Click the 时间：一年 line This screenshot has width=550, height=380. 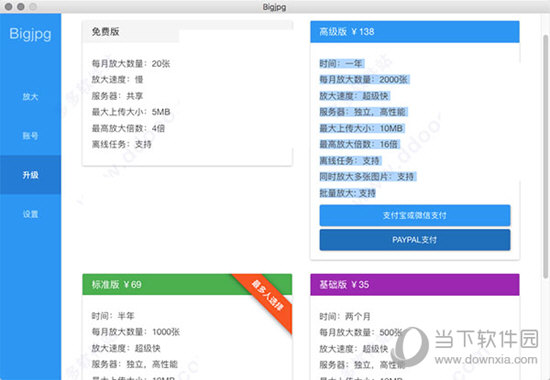click(341, 64)
